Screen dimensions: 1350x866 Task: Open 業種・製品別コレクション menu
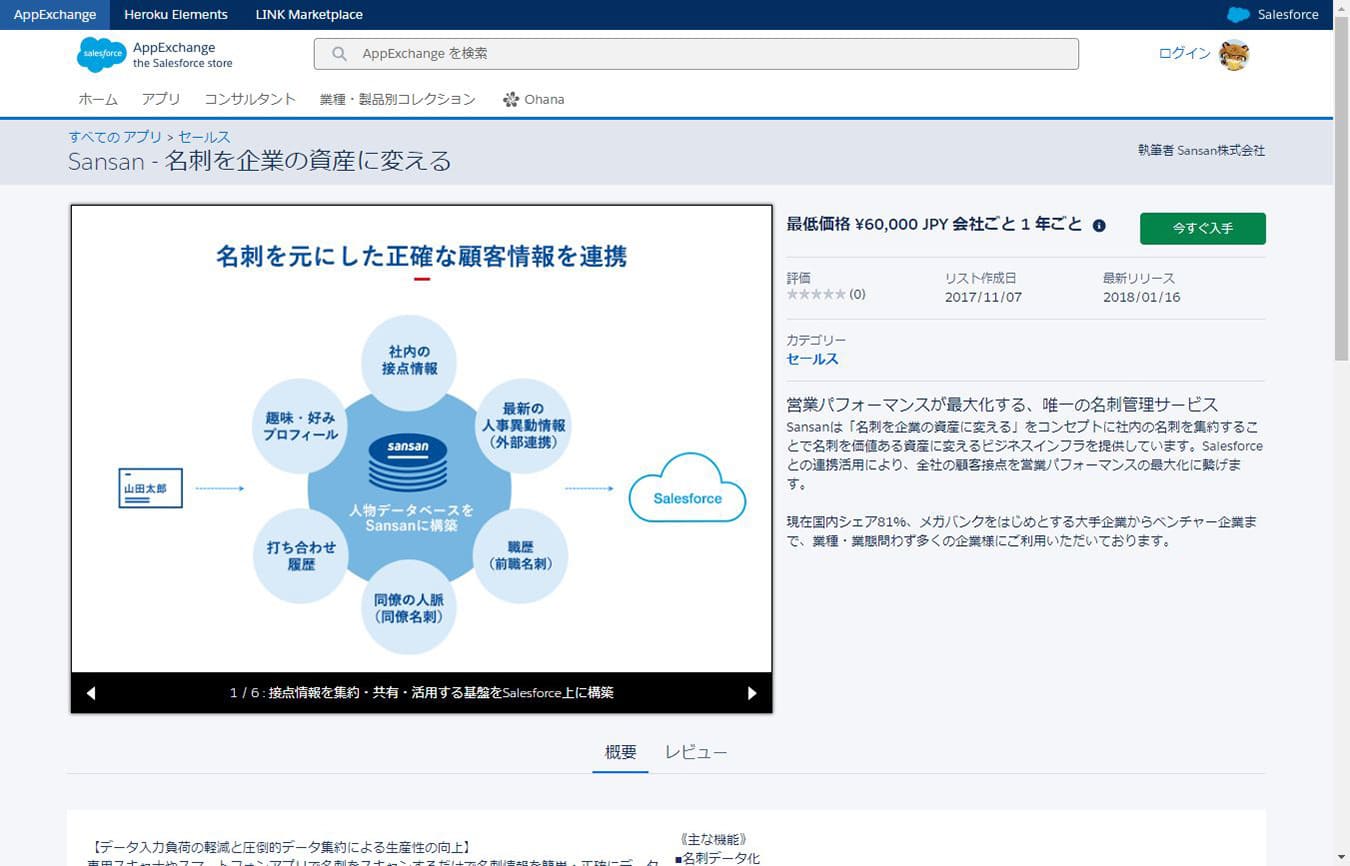pyautogui.click(x=398, y=99)
